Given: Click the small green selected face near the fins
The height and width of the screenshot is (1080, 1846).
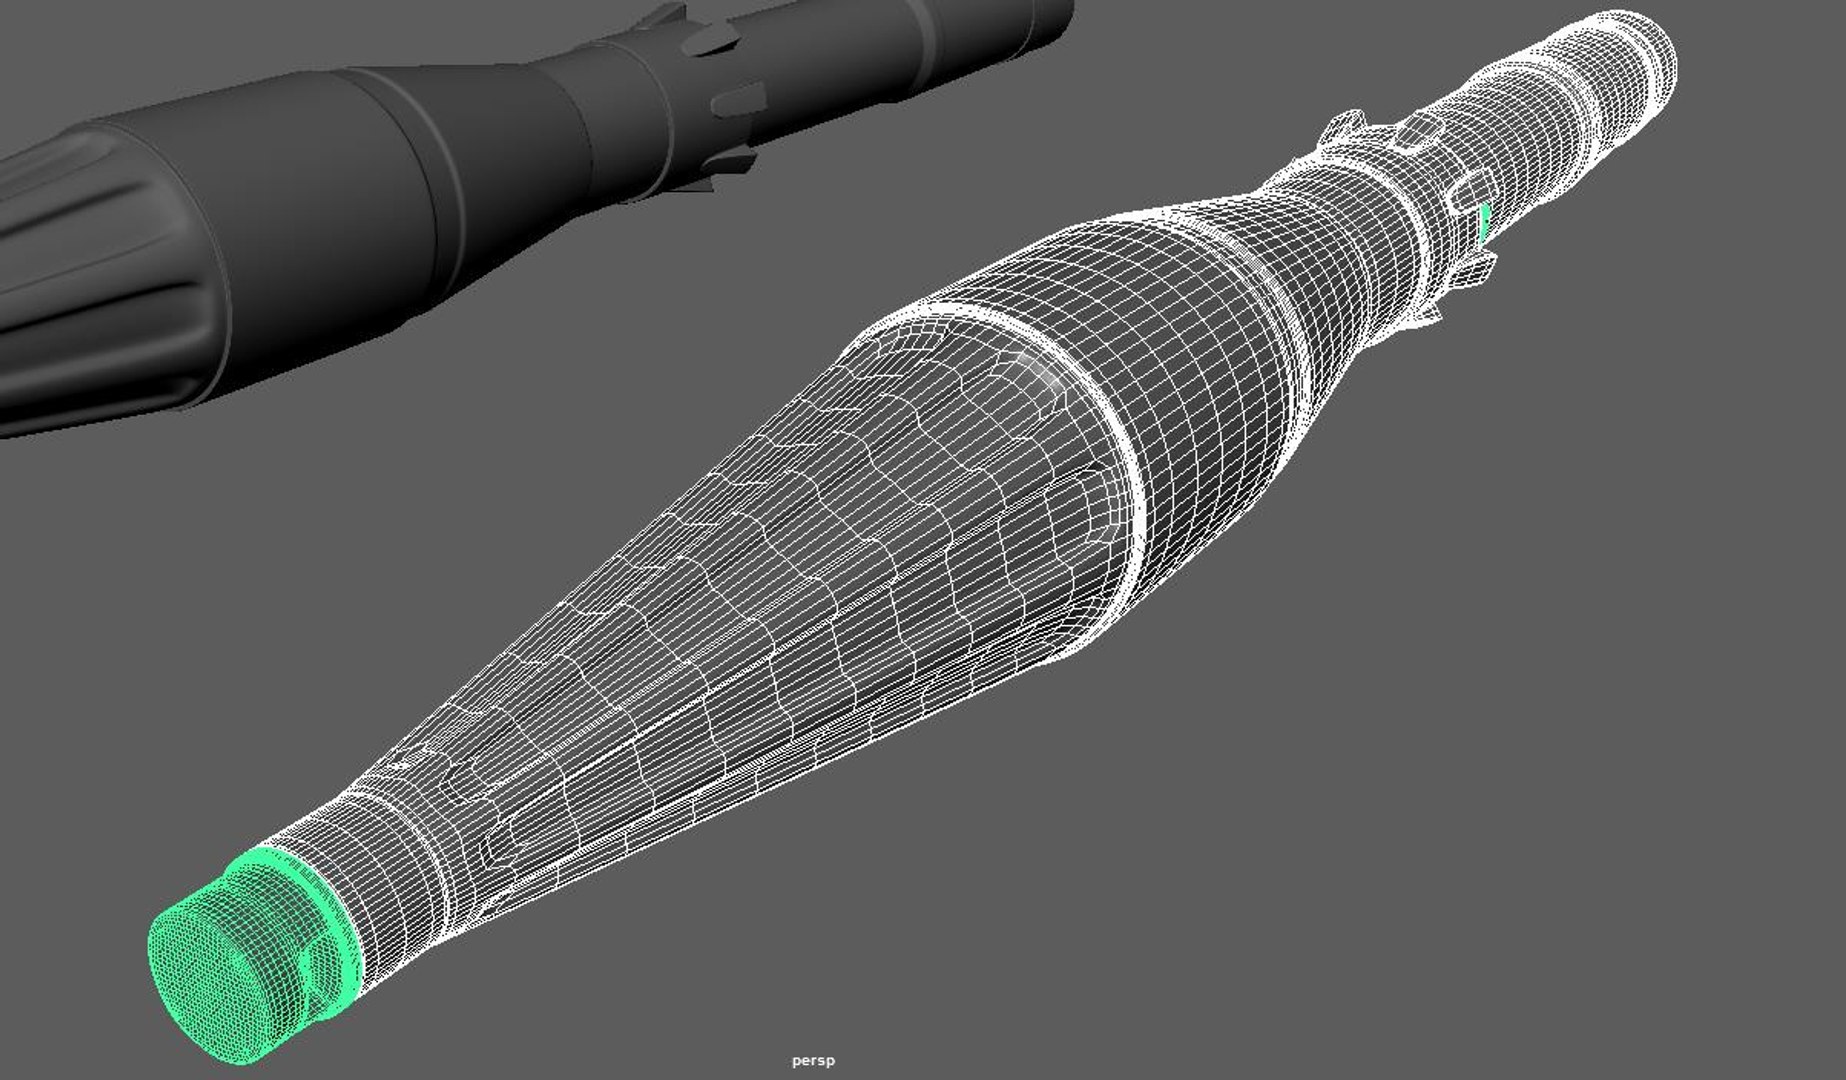Looking at the screenshot, I should pyautogui.click(x=1485, y=221).
